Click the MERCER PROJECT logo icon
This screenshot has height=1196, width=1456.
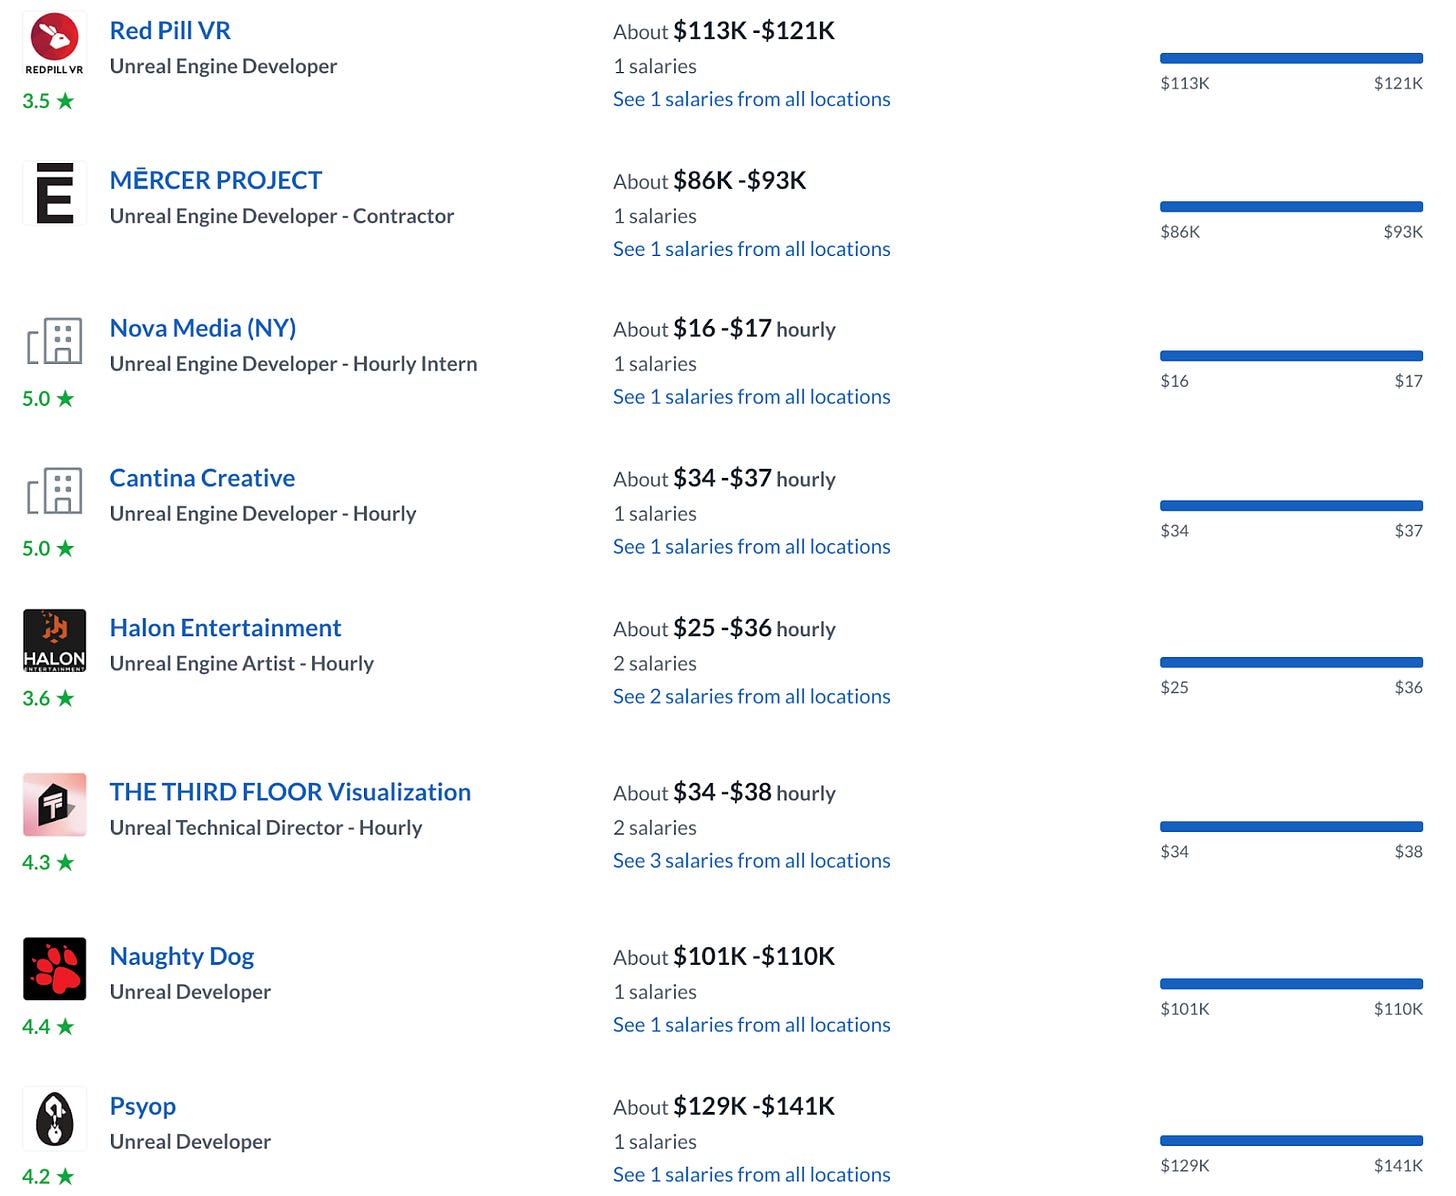coord(54,193)
